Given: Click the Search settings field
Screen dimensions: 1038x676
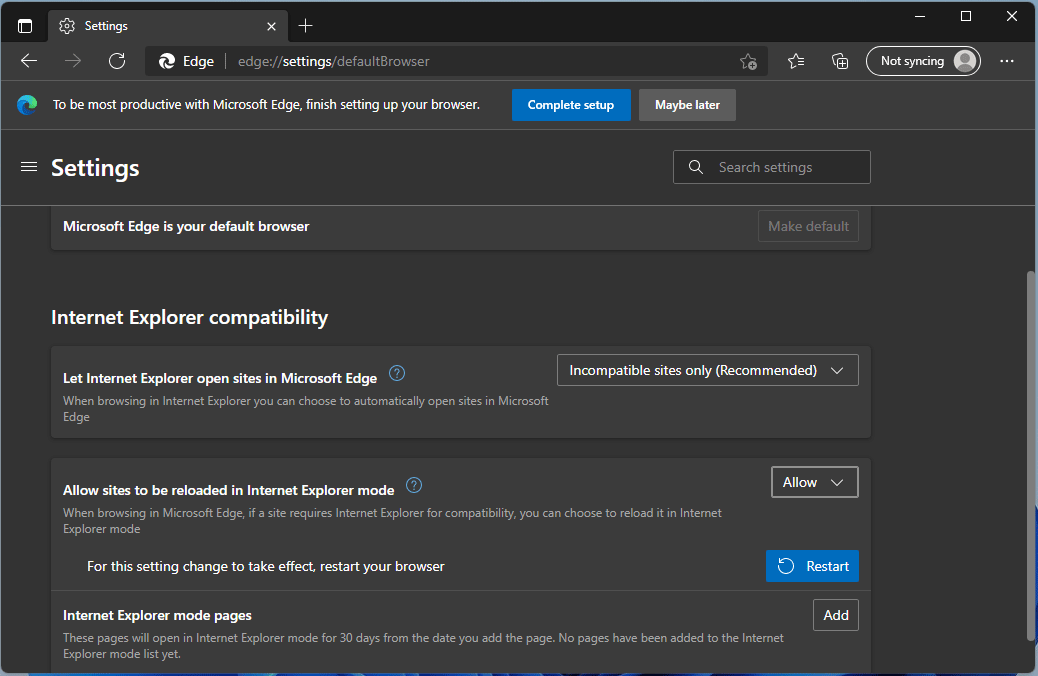Looking at the screenshot, I should coord(771,167).
